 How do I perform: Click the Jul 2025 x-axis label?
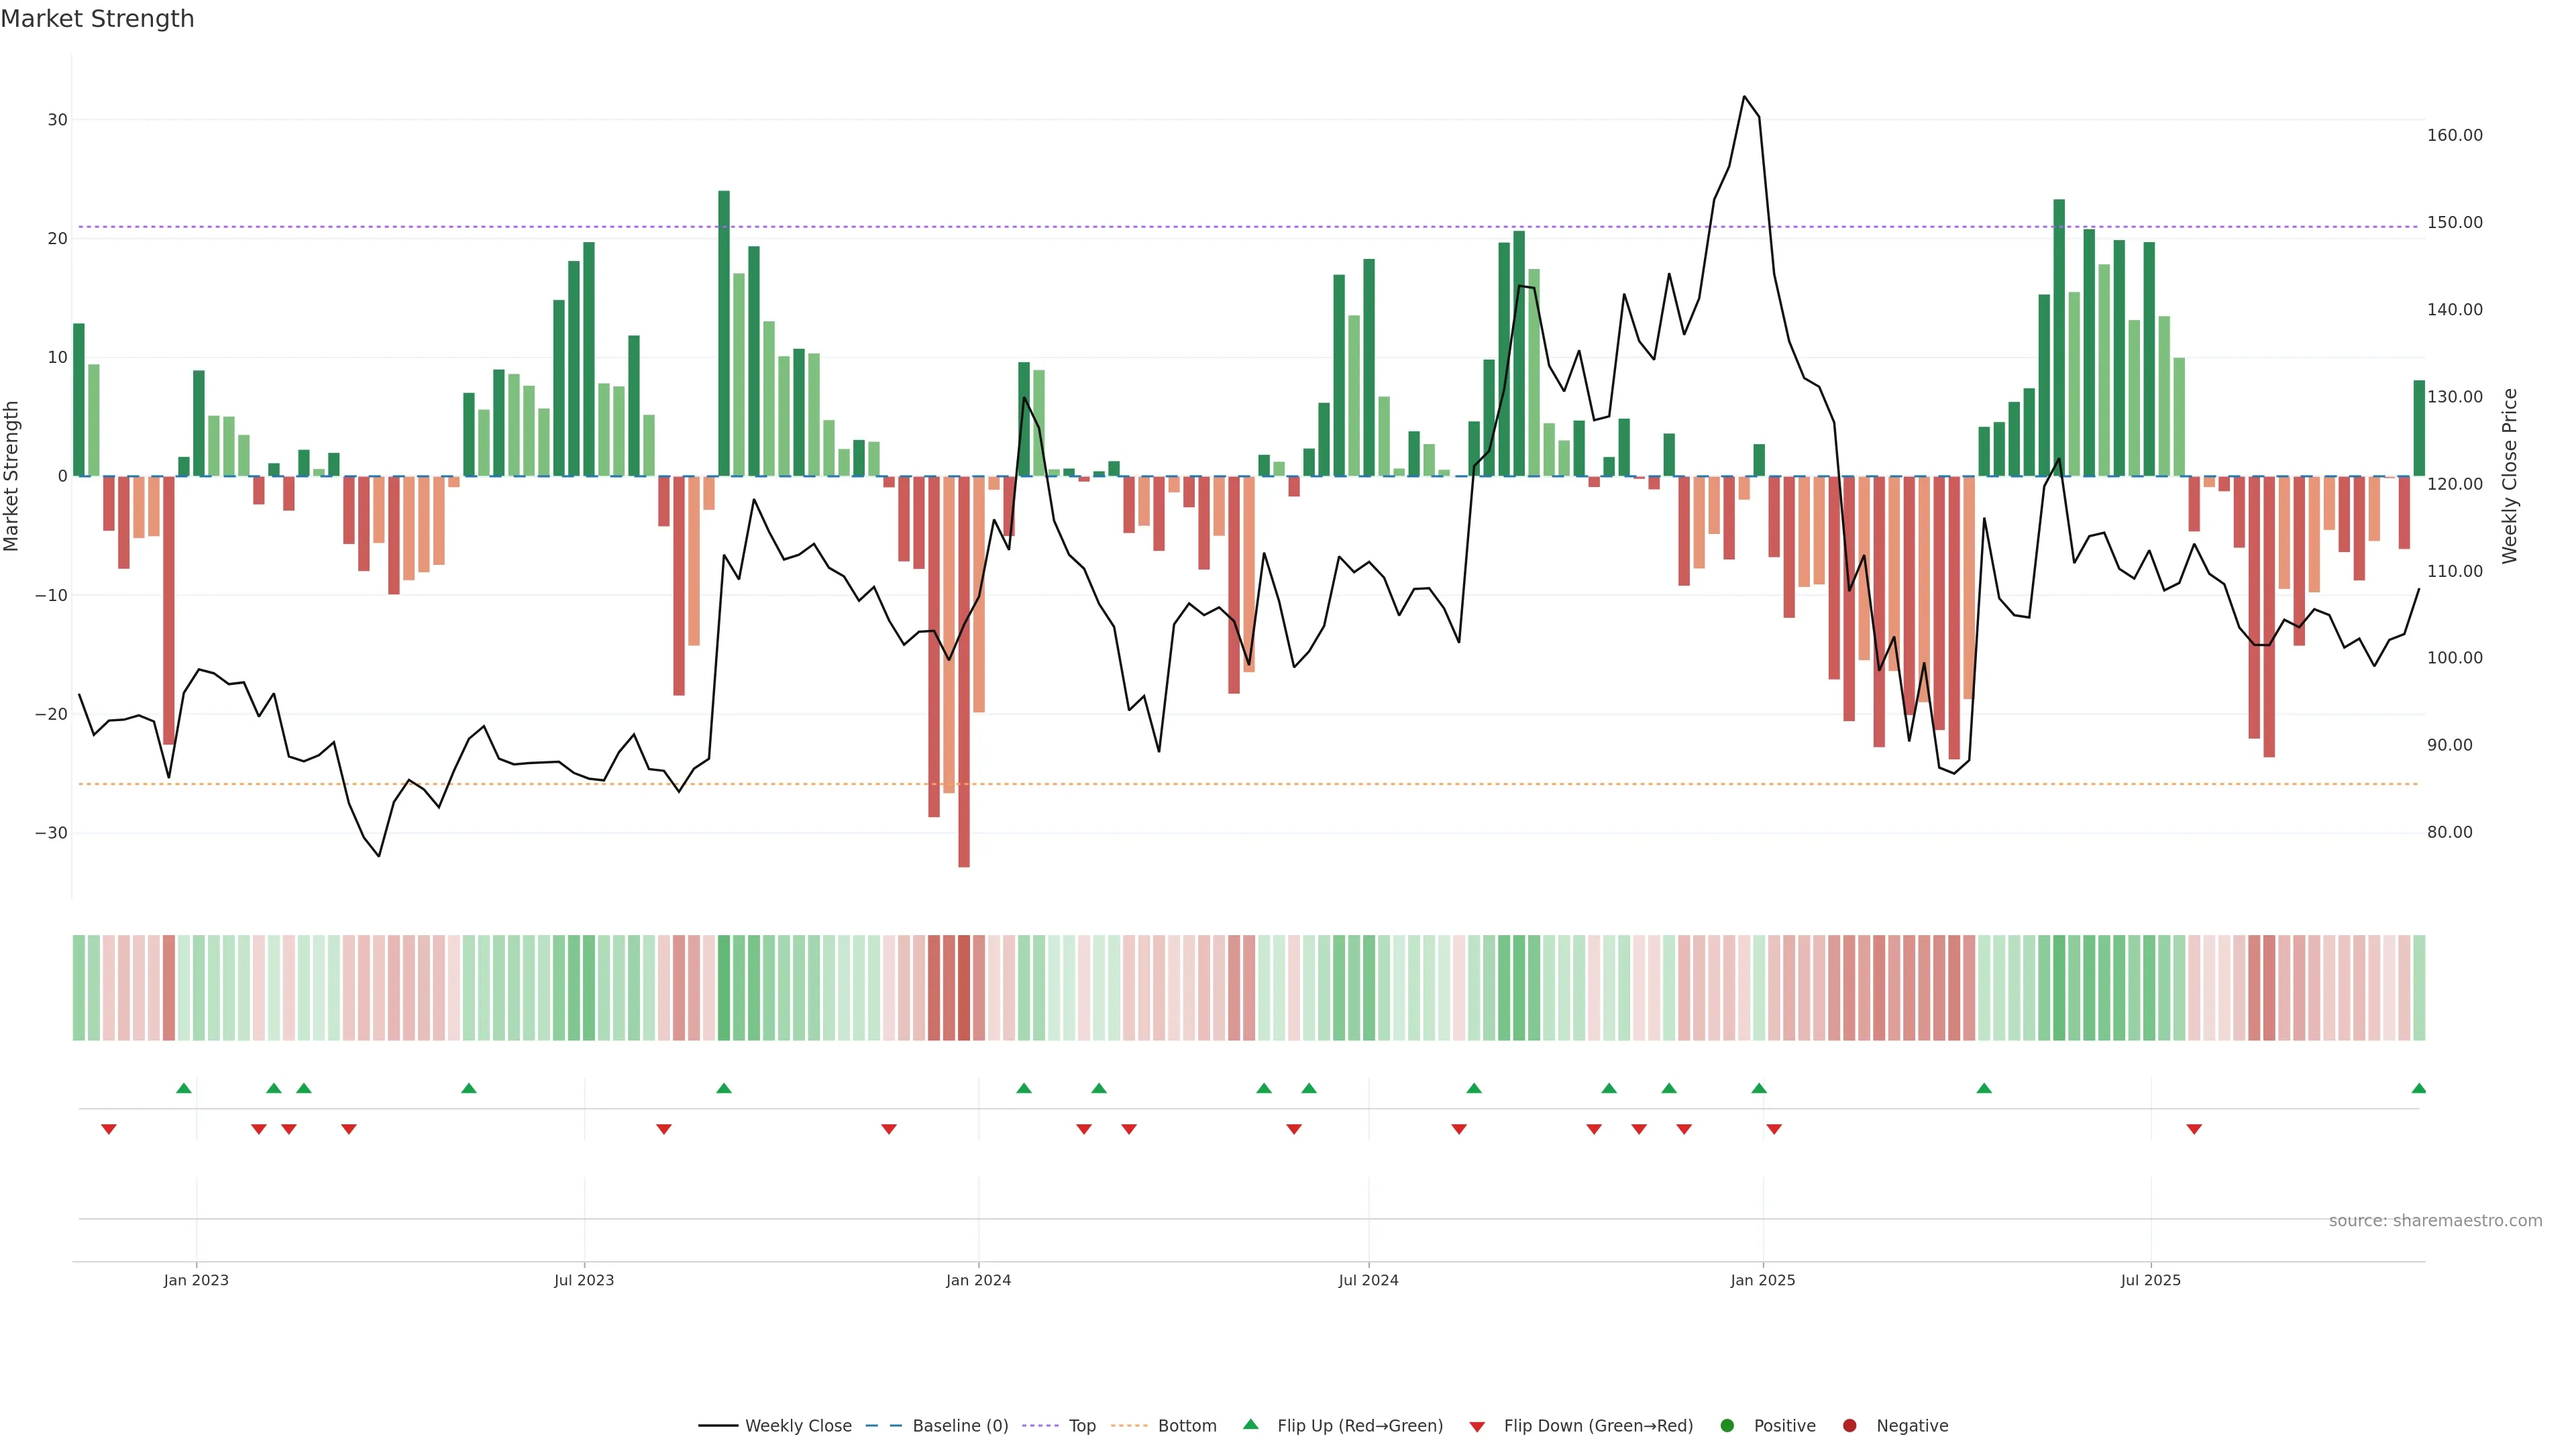point(2150,1280)
